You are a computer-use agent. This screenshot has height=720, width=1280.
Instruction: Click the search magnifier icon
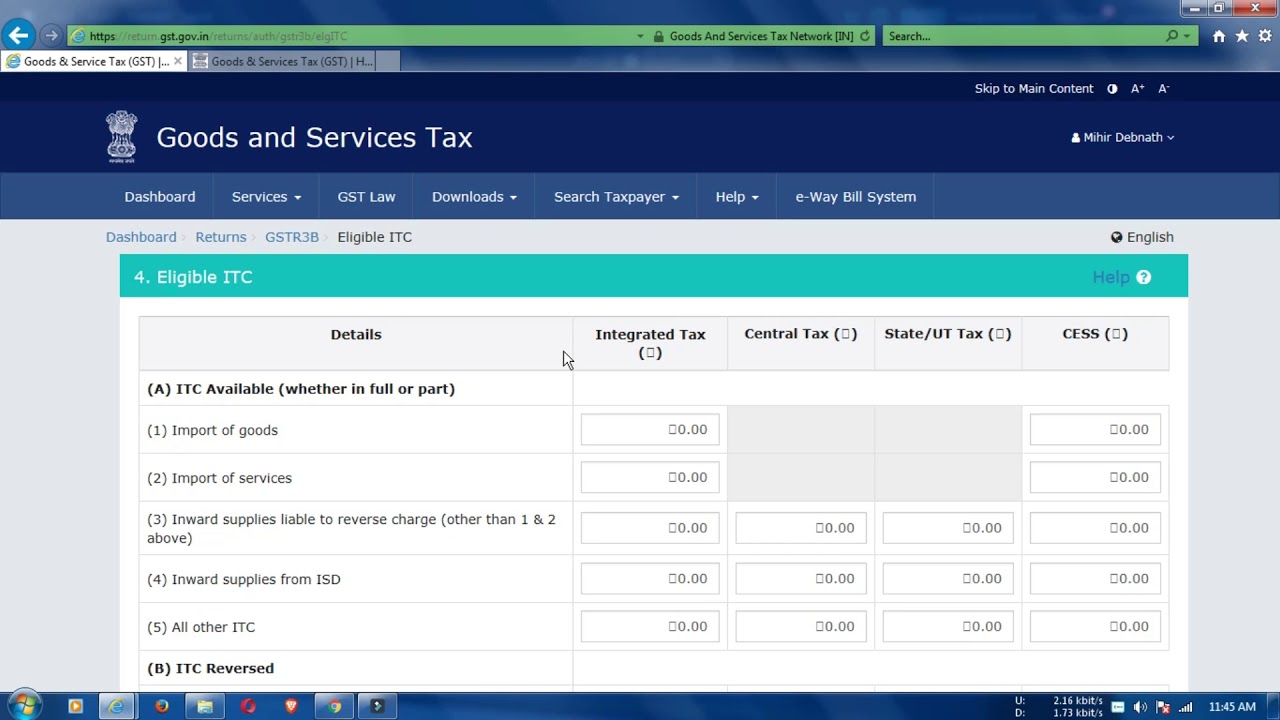click(x=1172, y=36)
